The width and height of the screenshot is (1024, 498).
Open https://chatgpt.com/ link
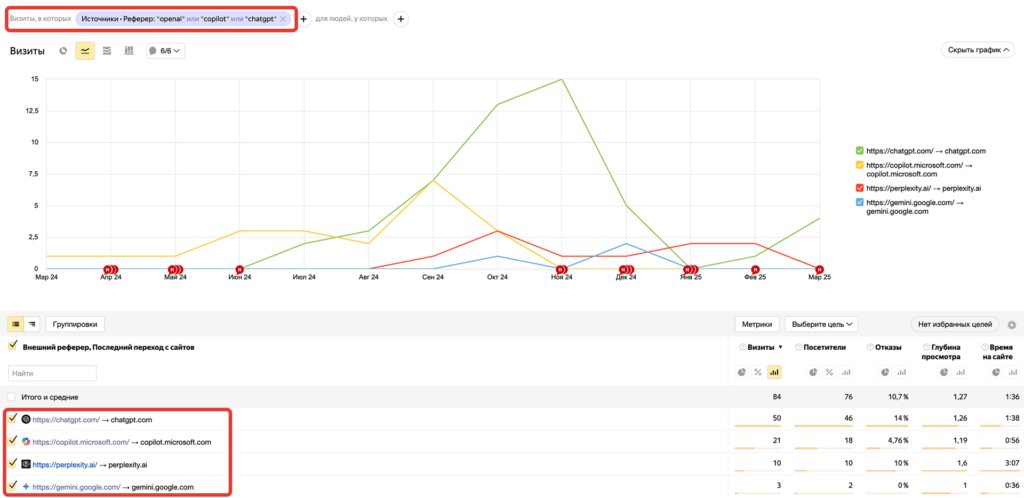[x=66, y=419]
